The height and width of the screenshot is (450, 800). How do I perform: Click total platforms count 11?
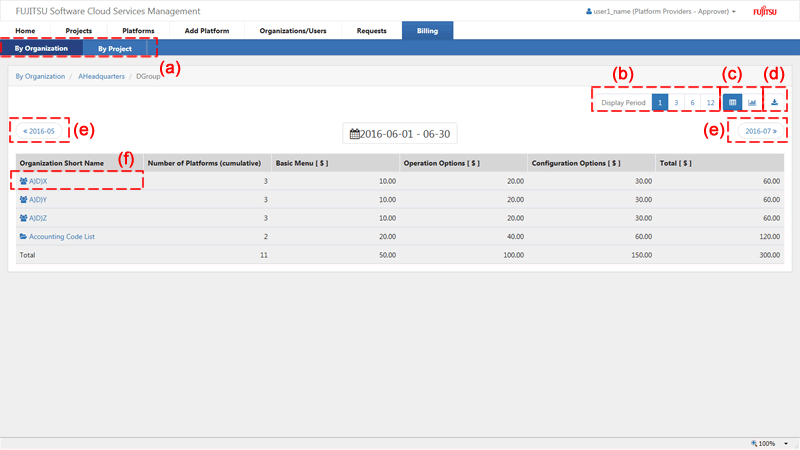pos(264,255)
